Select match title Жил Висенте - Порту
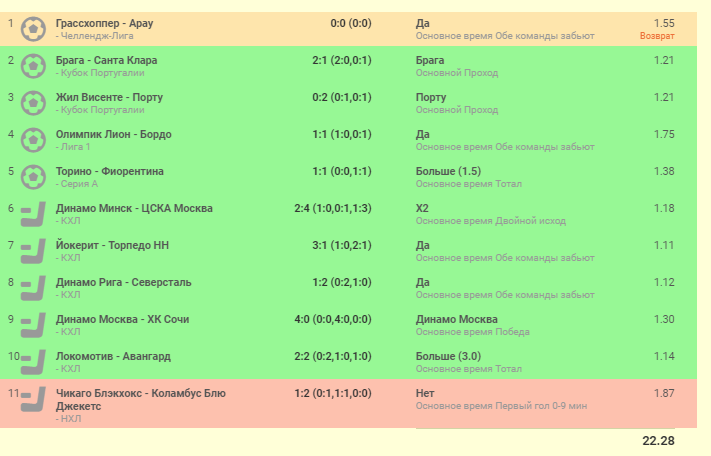The height and width of the screenshot is (456, 711). click(109, 97)
